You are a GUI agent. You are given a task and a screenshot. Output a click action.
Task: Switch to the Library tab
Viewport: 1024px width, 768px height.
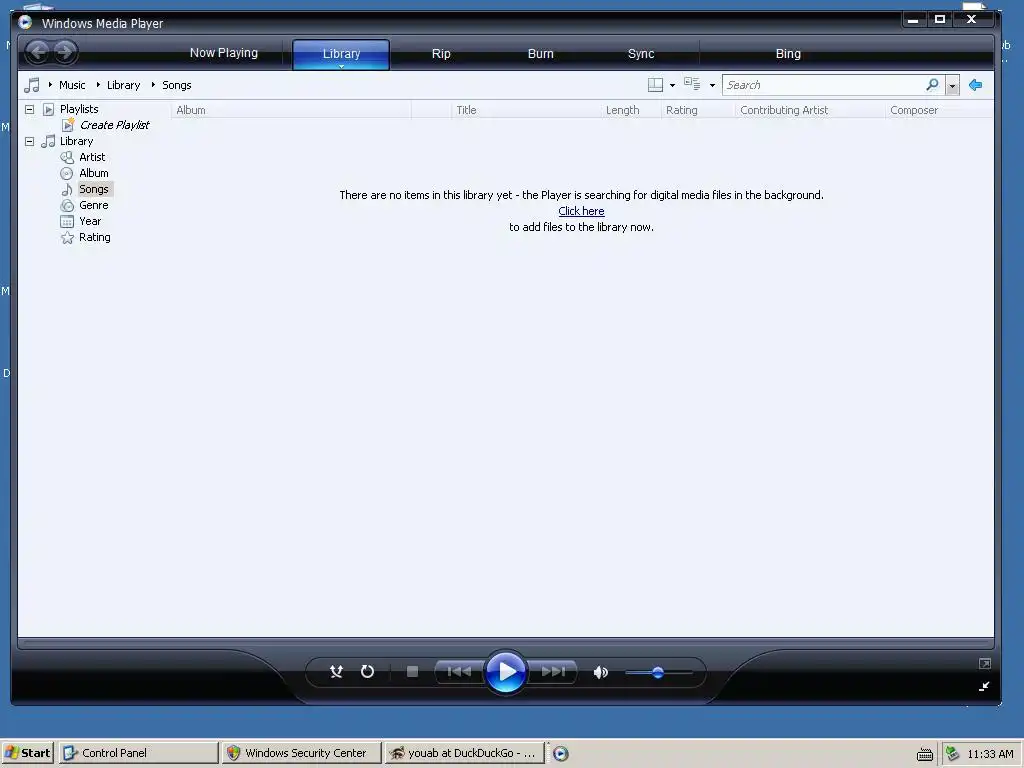pos(341,54)
